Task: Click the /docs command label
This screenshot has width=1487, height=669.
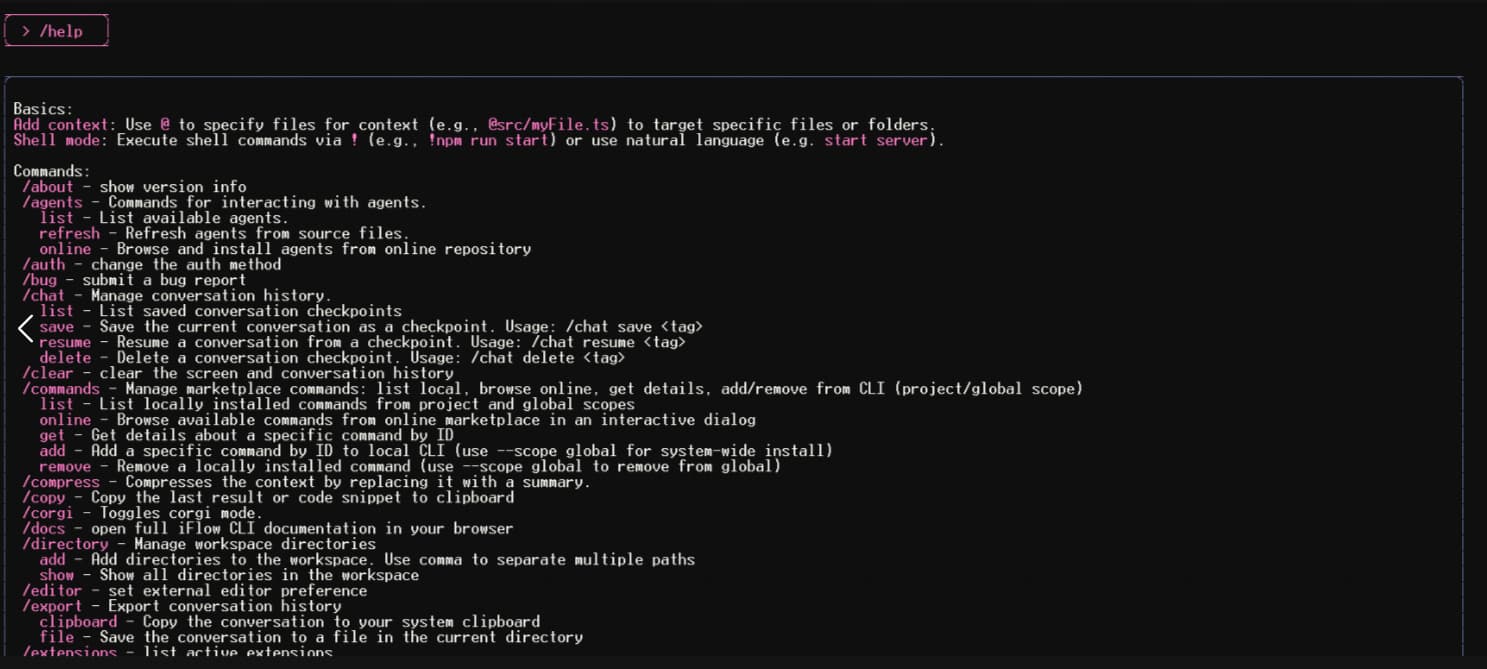Action: (x=44, y=529)
